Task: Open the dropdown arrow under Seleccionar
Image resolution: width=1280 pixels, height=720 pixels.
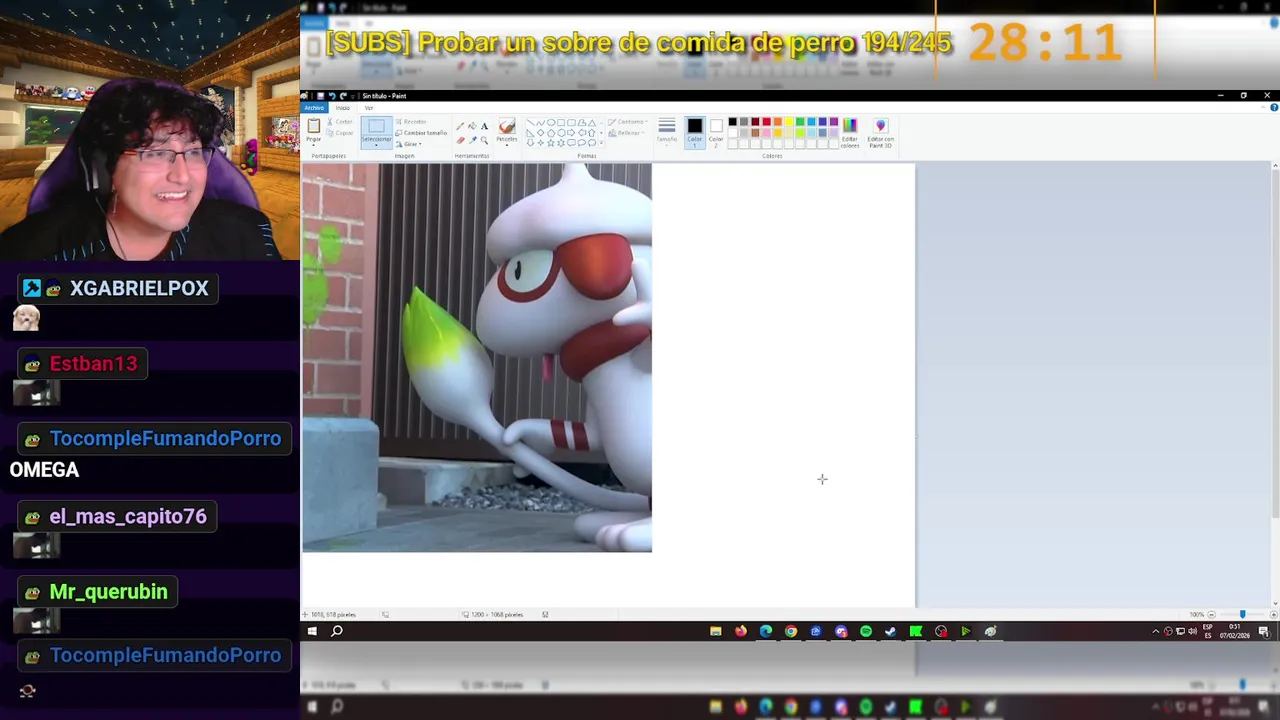Action: point(376,145)
